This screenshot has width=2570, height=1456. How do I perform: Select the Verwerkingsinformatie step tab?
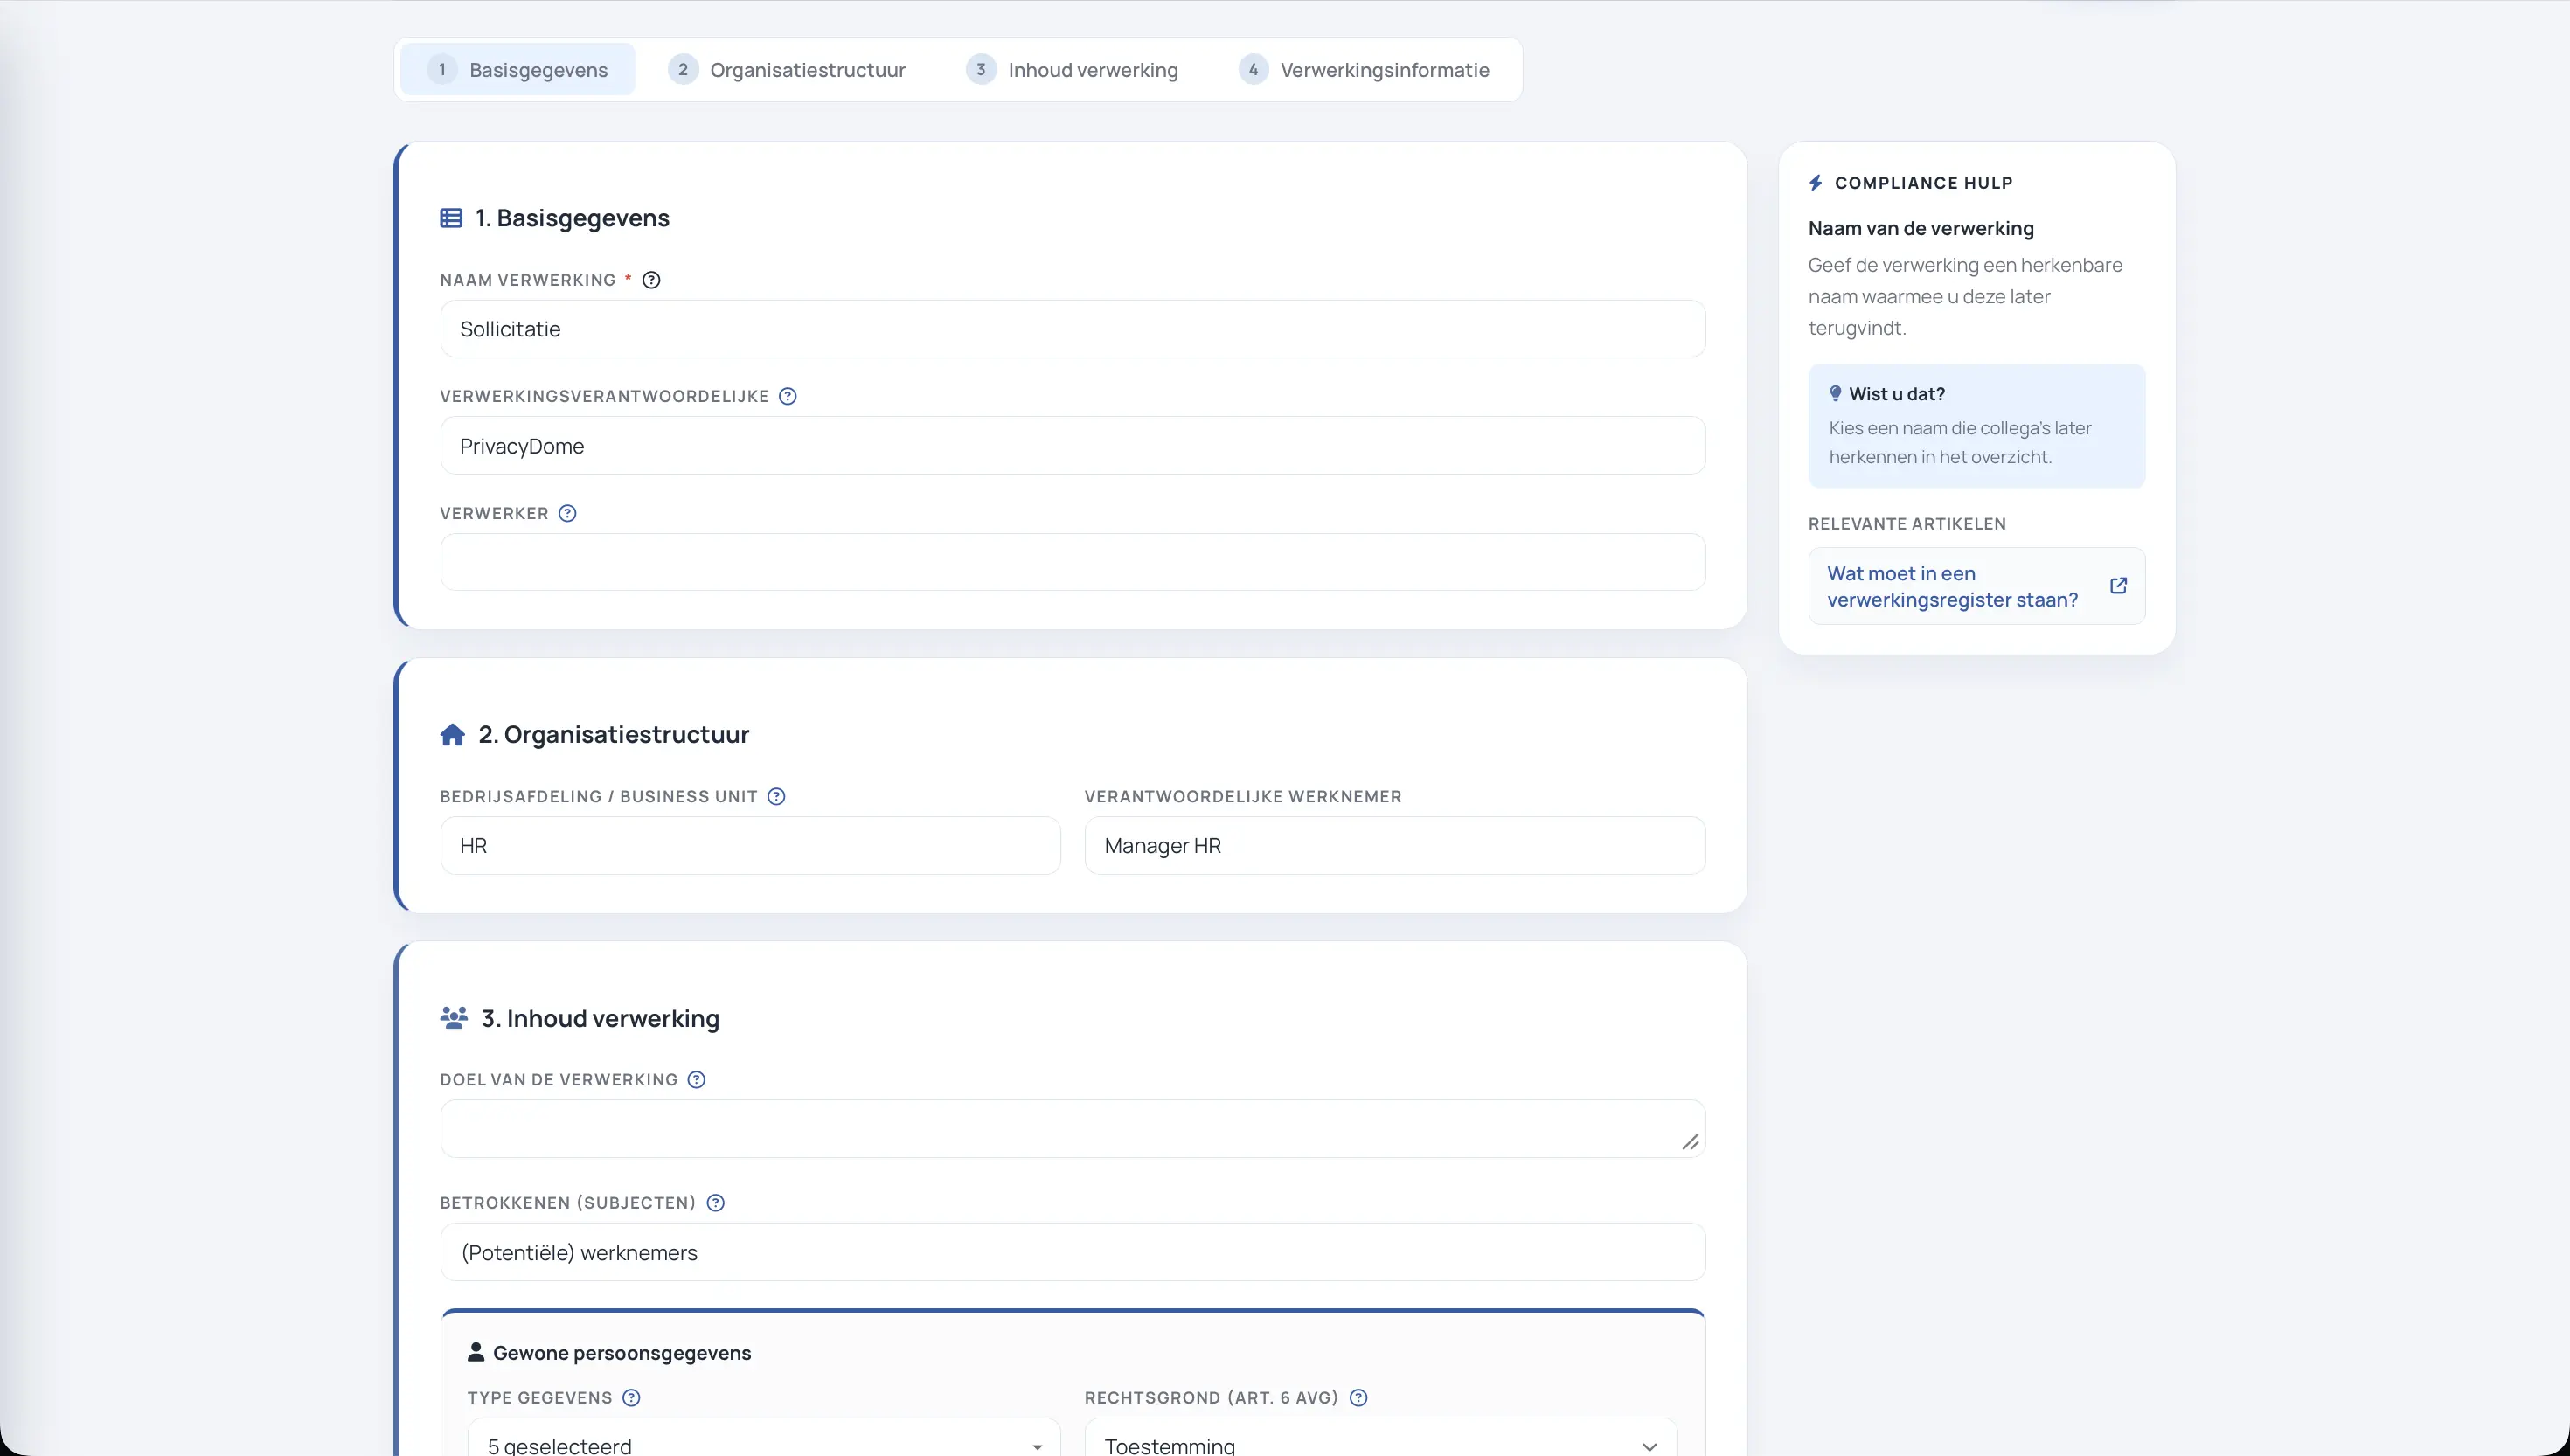click(1364, 70)
